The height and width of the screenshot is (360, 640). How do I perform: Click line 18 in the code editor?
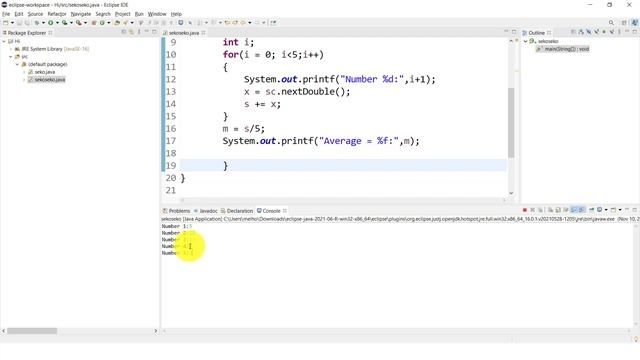pyautogui.click(x=343, y=153)
